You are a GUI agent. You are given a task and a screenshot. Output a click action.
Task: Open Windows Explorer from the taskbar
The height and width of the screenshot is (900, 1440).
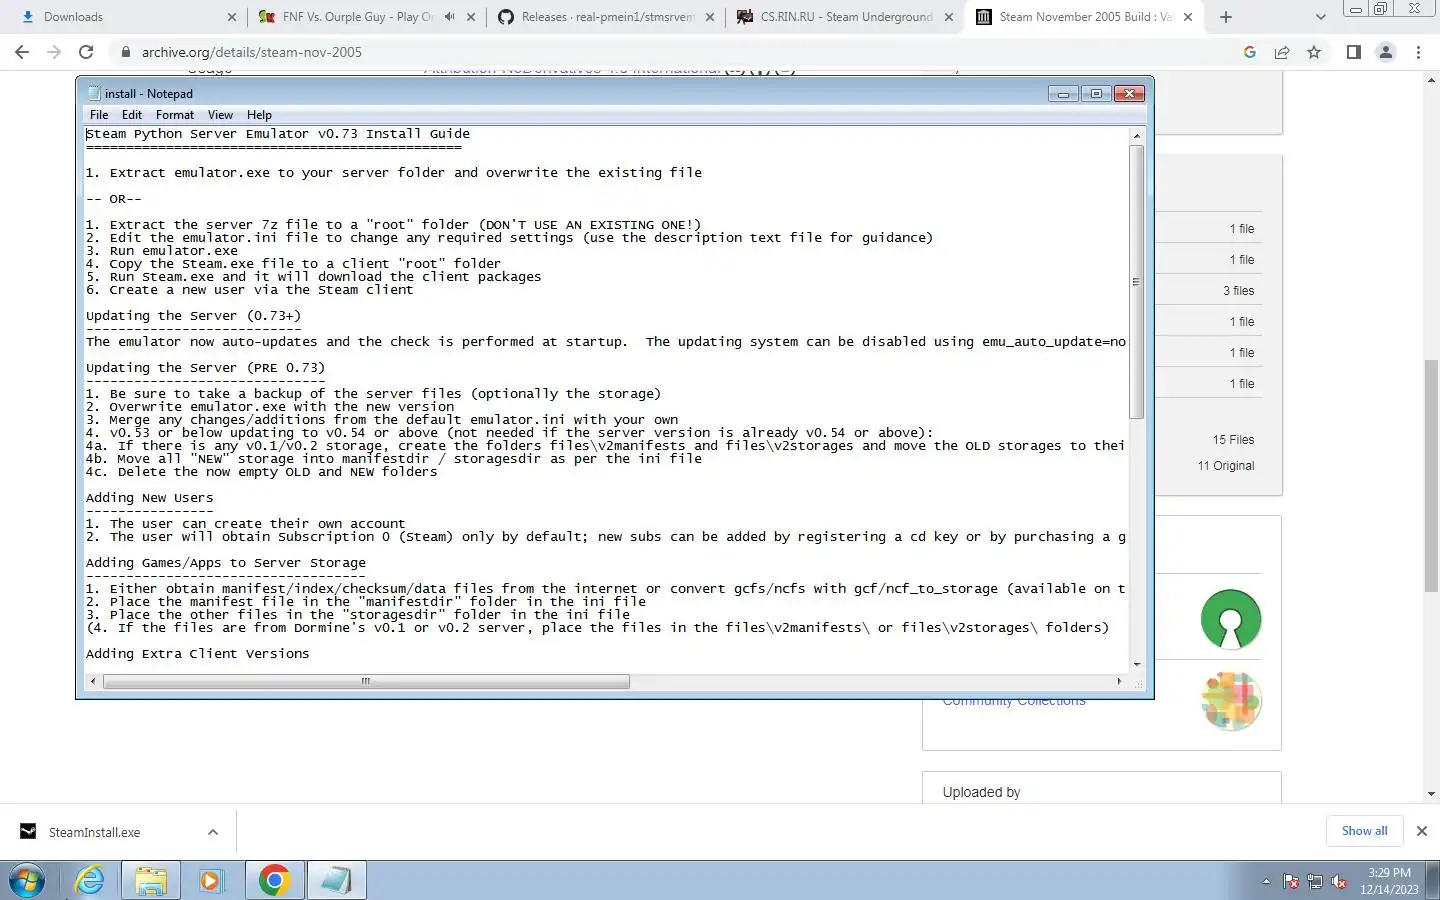(x=150, y=880)
